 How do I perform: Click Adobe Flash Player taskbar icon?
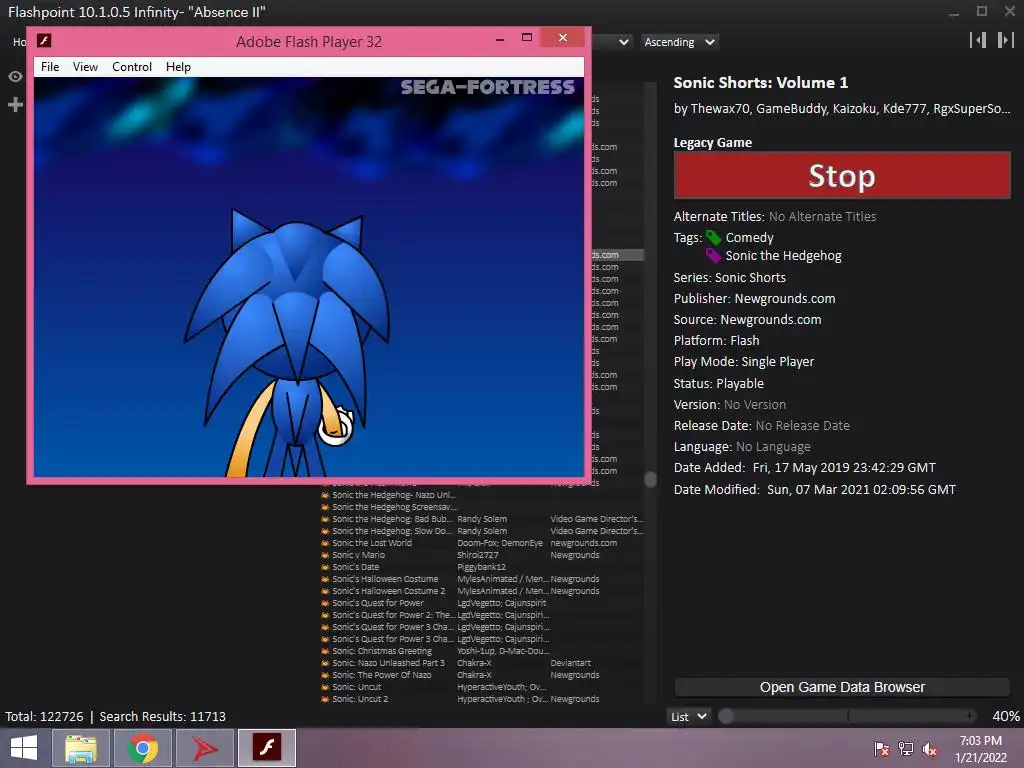point(266,748)
